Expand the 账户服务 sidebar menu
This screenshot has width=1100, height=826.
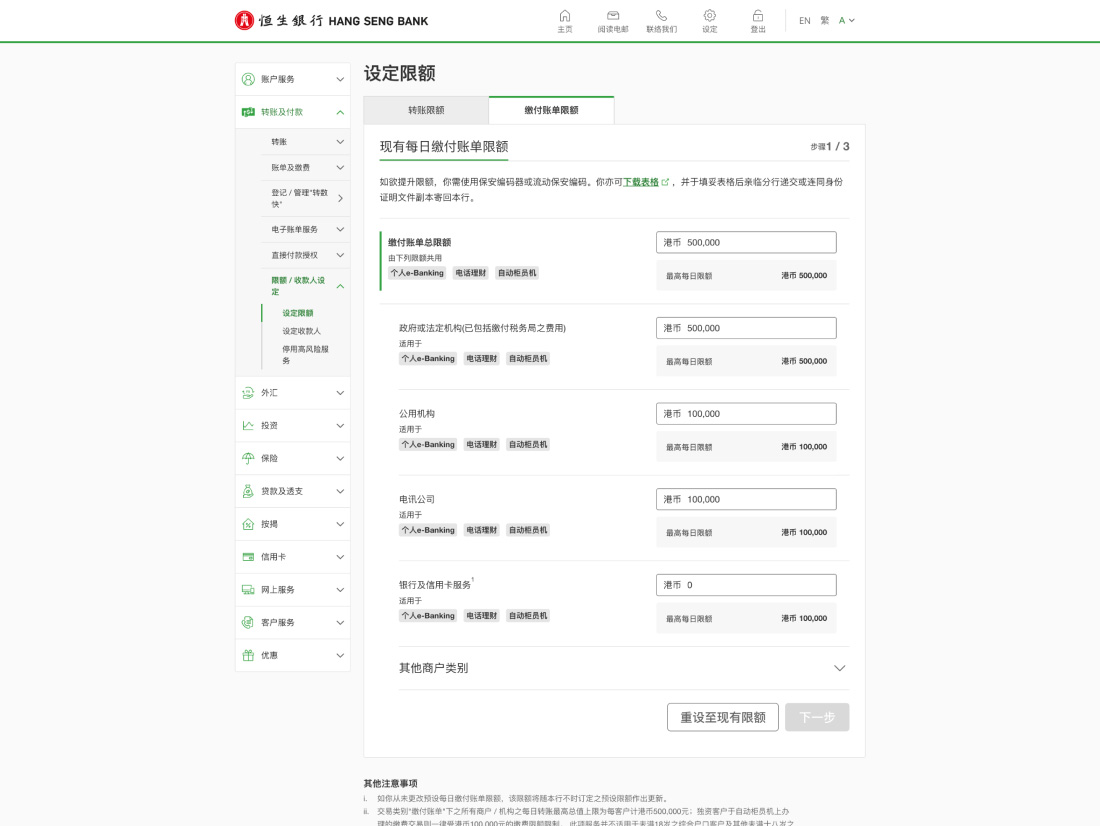pyautogui.click(x=339, y=79)
